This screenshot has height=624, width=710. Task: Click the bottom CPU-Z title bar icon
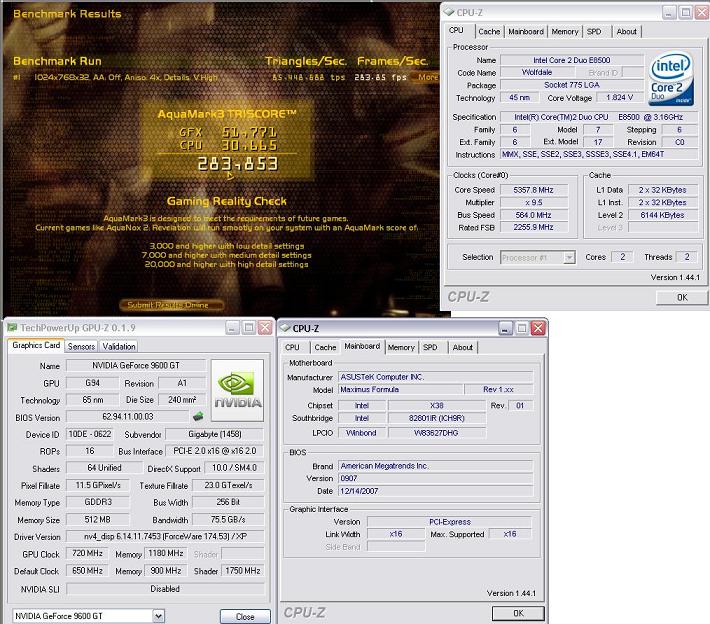point(285,328)
